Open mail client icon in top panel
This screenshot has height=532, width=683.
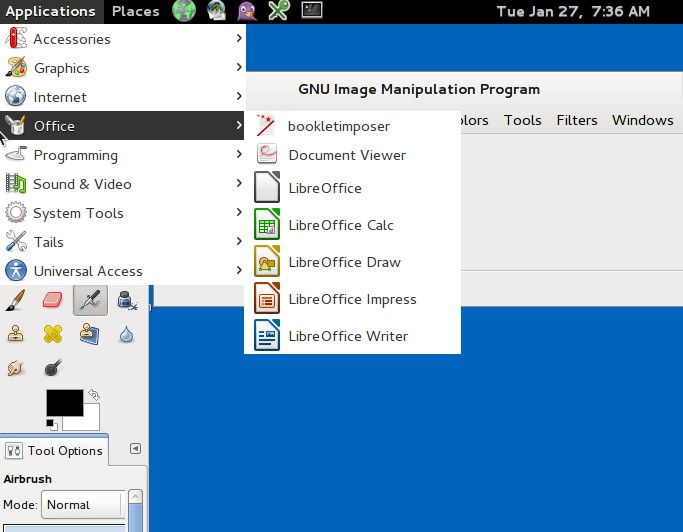pyautogui.click(x=216, y=11)
